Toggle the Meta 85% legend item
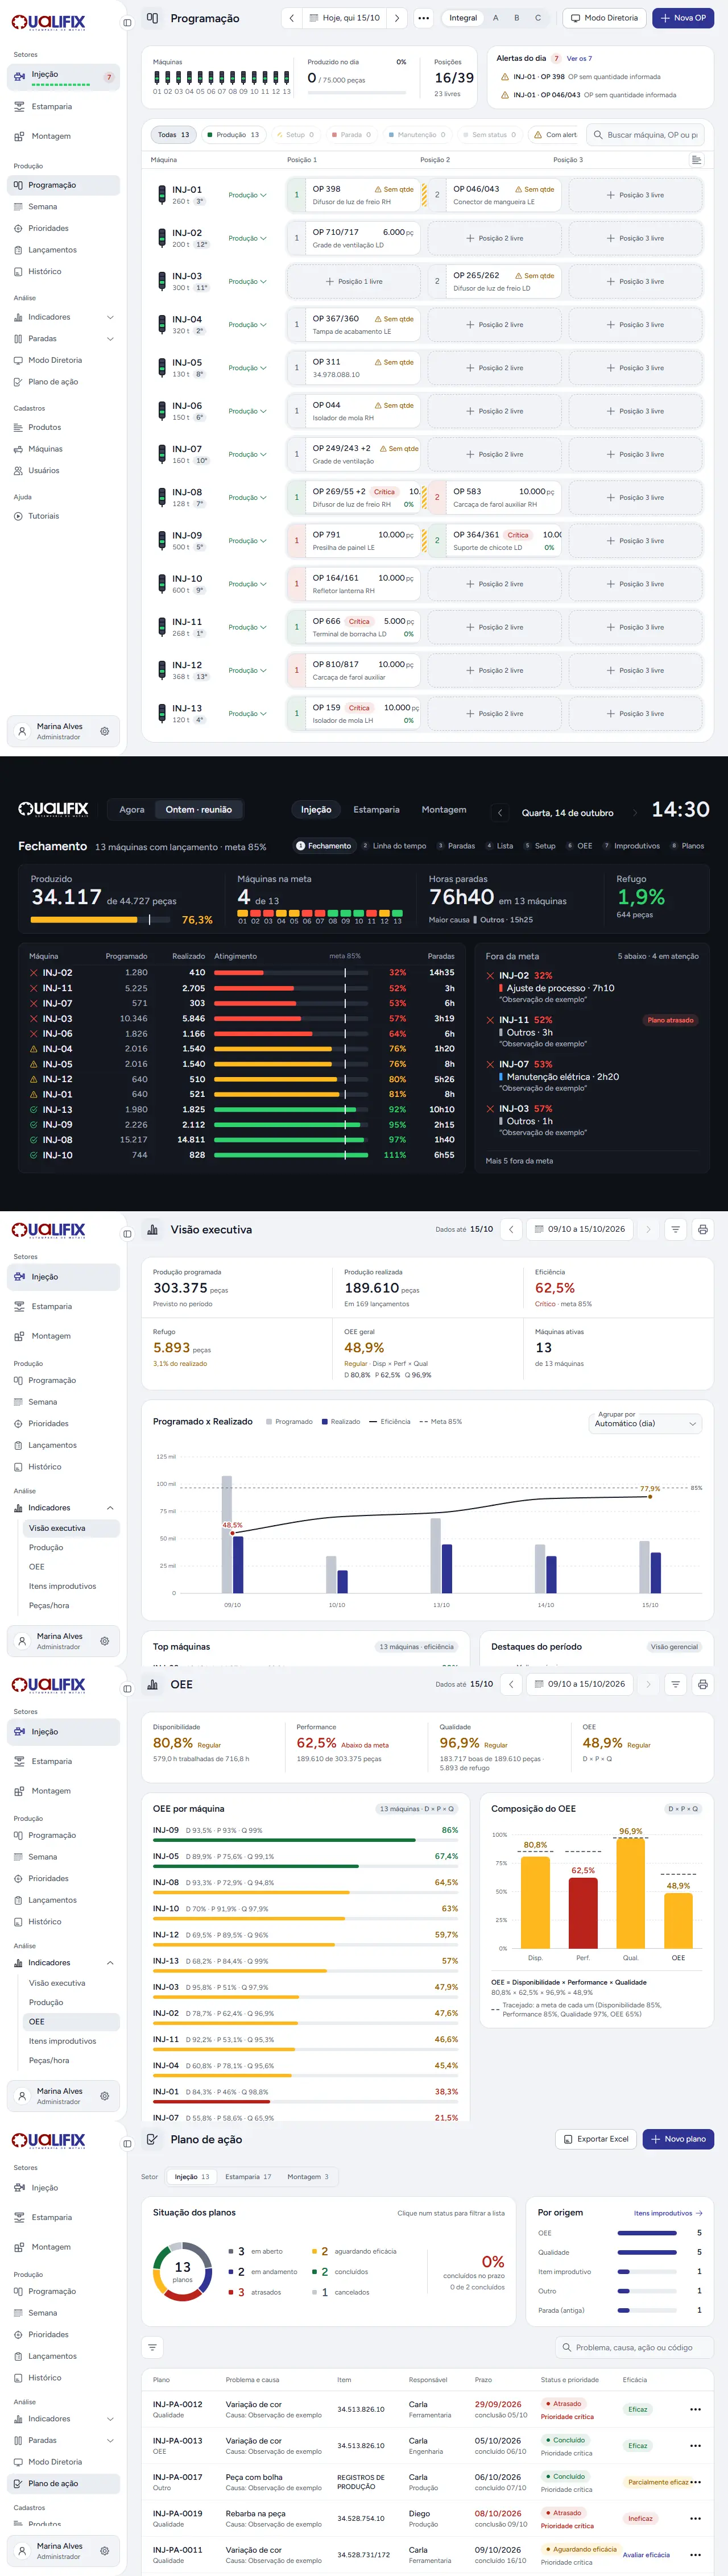728x2576 pixels. click(440, 1421)
